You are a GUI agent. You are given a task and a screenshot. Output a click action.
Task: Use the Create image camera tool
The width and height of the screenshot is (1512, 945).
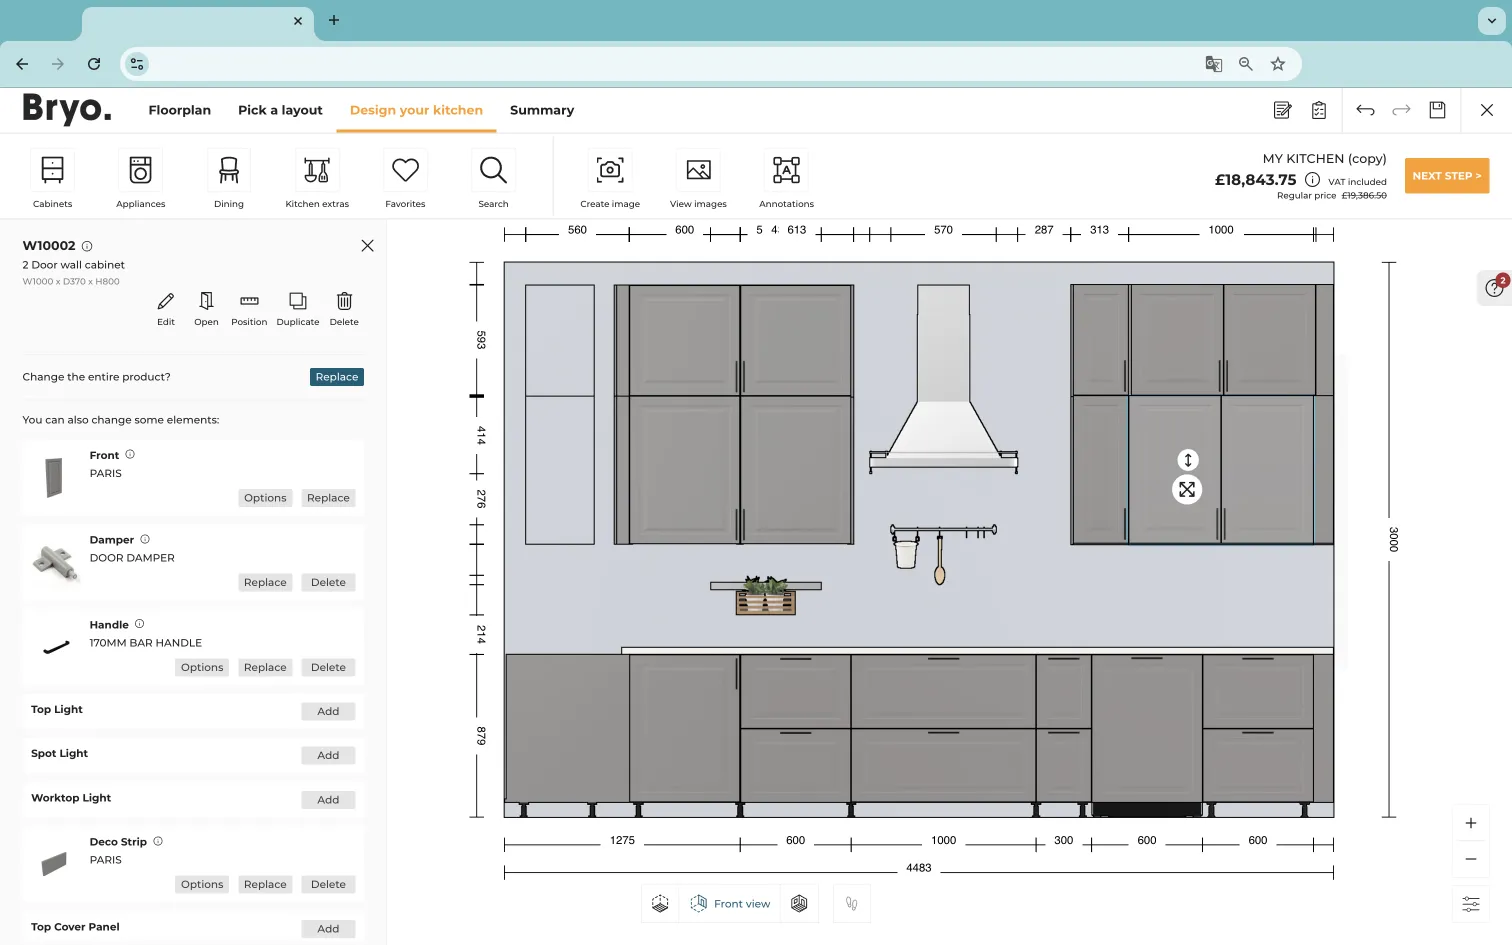click(x=610, y=177)
